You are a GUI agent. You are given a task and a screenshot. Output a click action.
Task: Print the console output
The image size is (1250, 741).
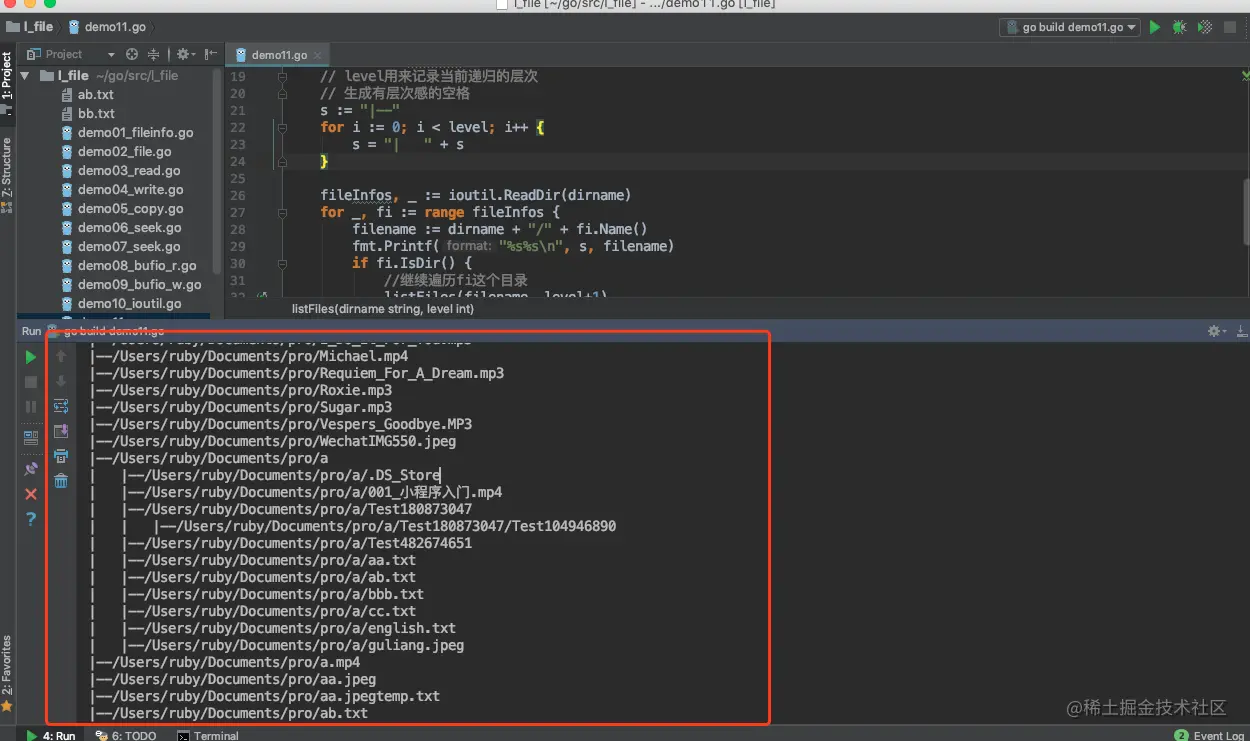pos(61,456)
